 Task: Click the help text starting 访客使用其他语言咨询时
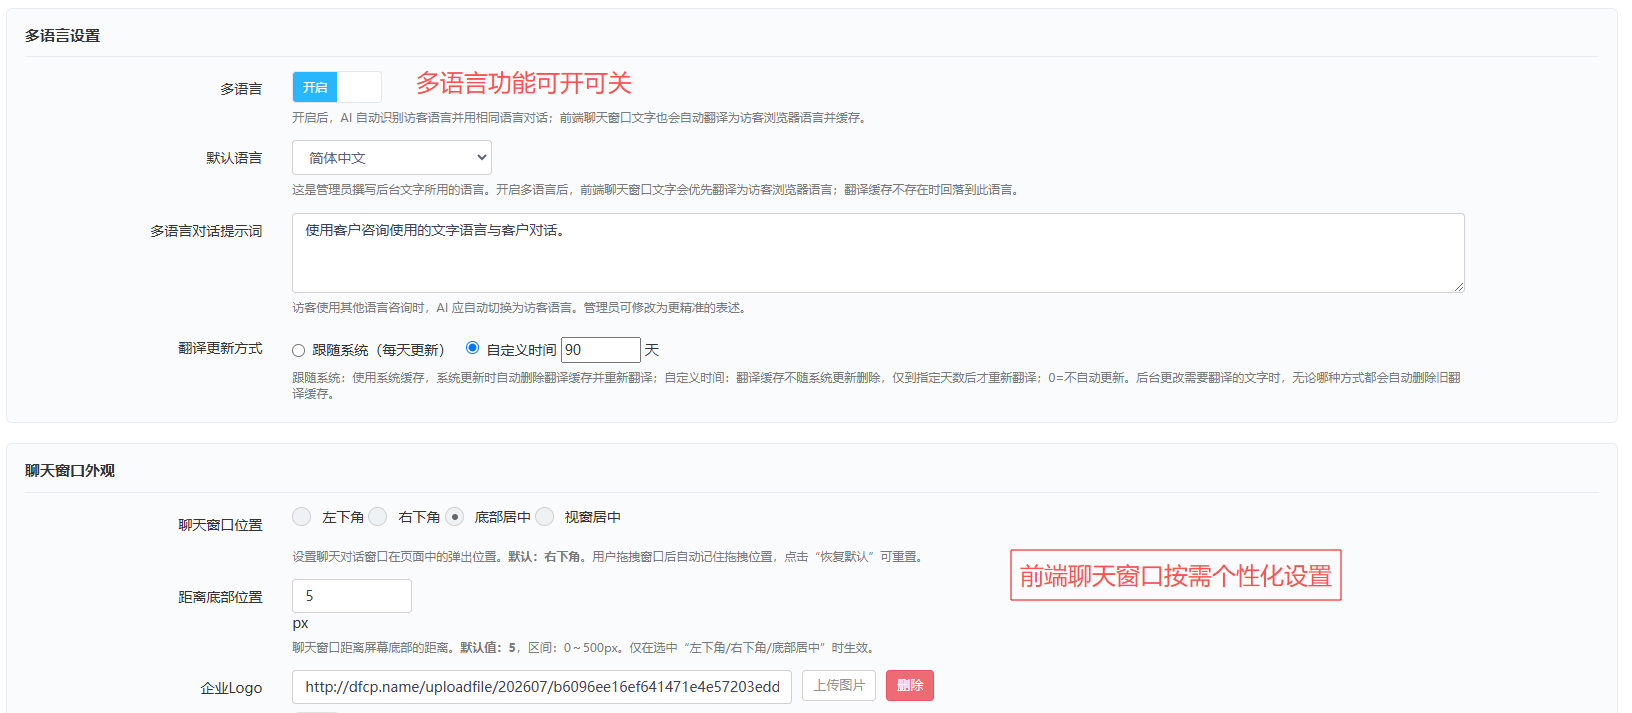coord(520,308)
